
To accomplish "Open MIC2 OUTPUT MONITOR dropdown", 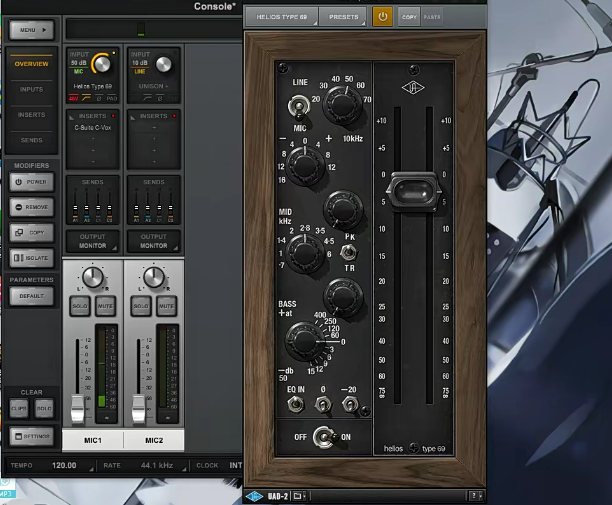I will (154, 241).
